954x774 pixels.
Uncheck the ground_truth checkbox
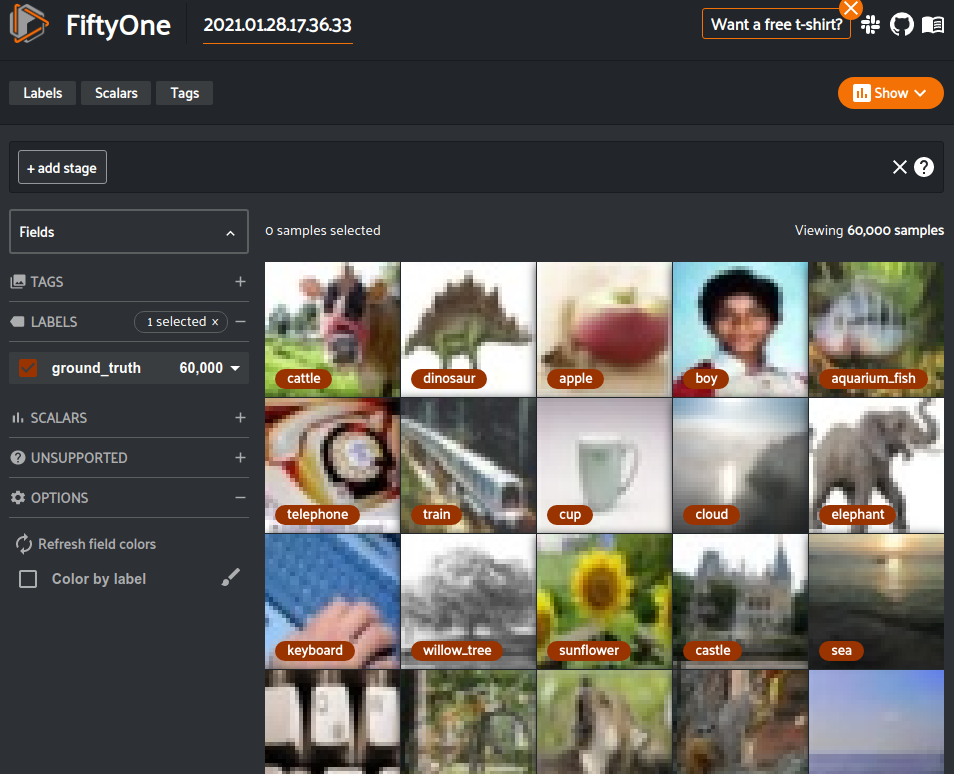(x=28, y=368)
